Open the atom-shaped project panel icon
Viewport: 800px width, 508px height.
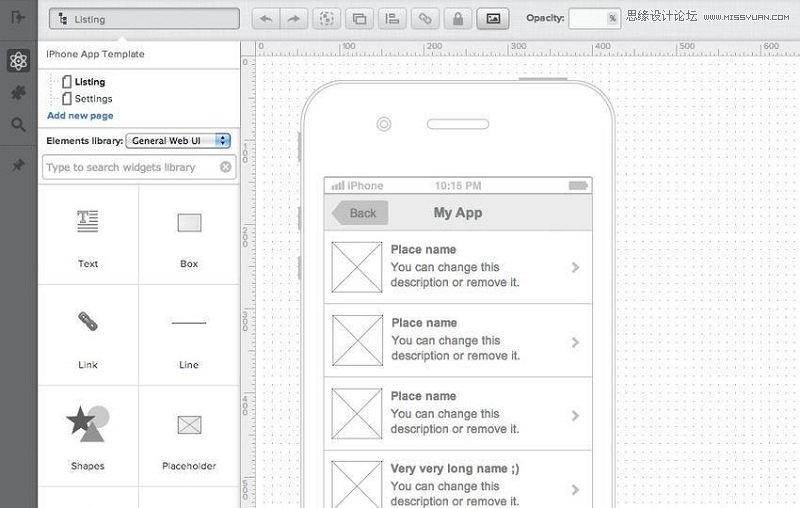pos(18,61)
